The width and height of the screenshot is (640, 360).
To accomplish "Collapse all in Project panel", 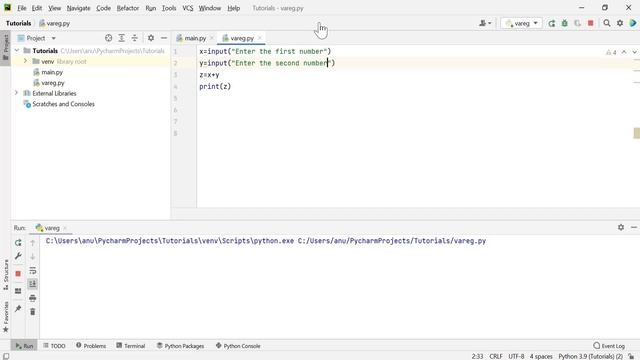I will (x=135, y=38).
